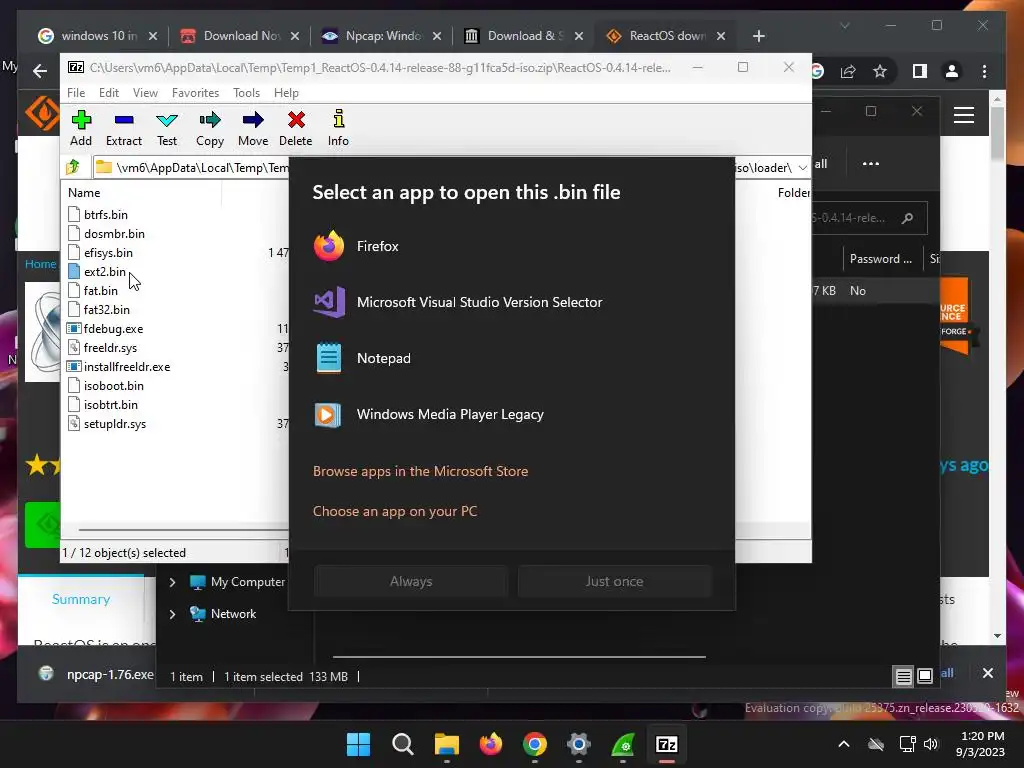Switch to the windows 10 browser tab
1024x768 pixels.
click(x=97, y=36)
